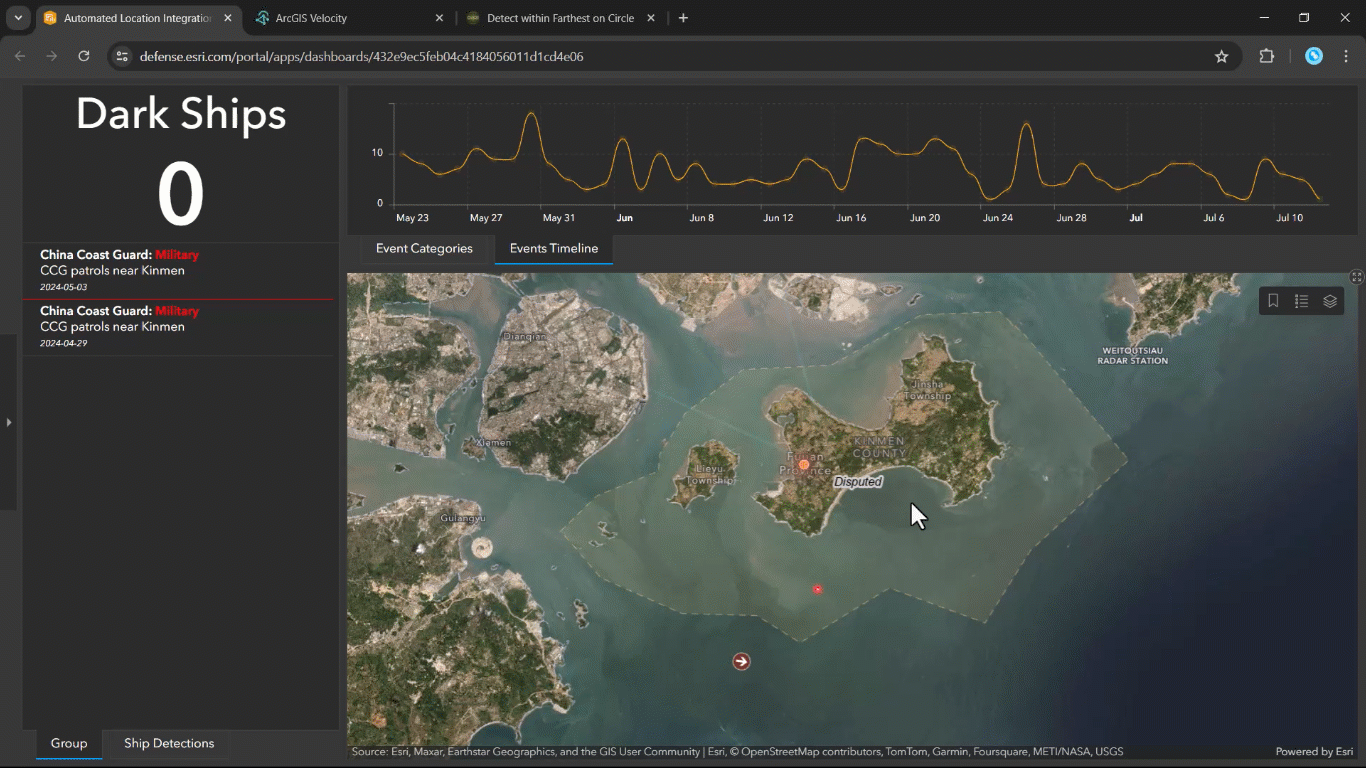
Task: Click the arrow ship marker on map
Action: pos(741,661)
